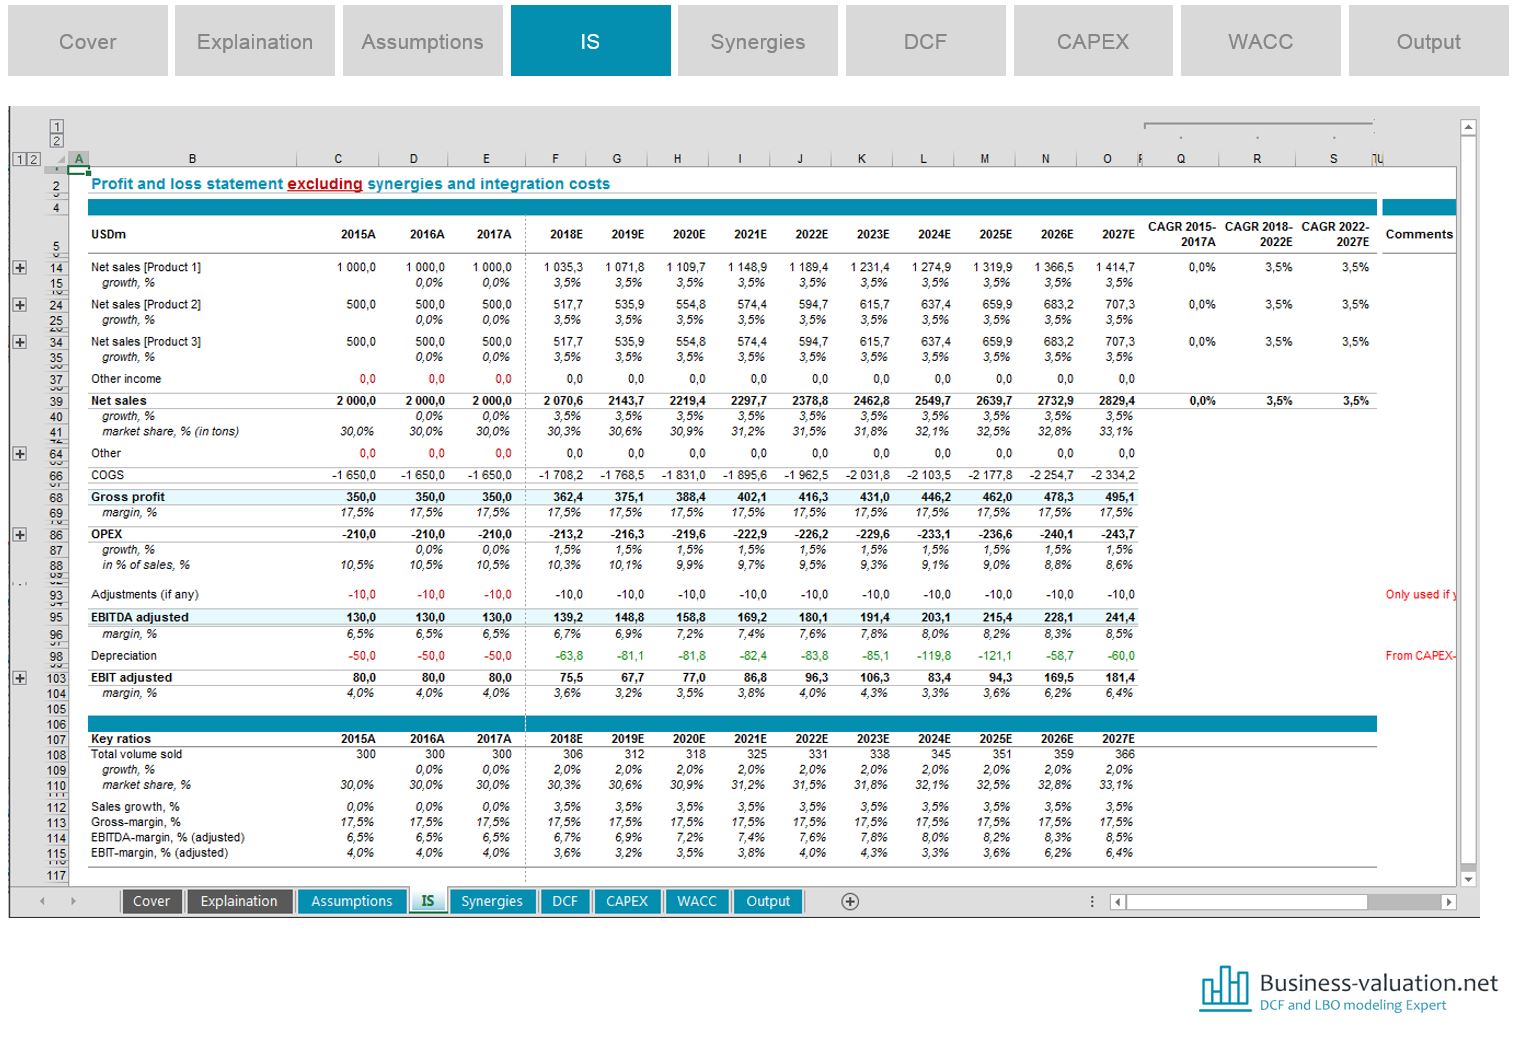Expand the EBIT adjusted row group

click(18, 678)
